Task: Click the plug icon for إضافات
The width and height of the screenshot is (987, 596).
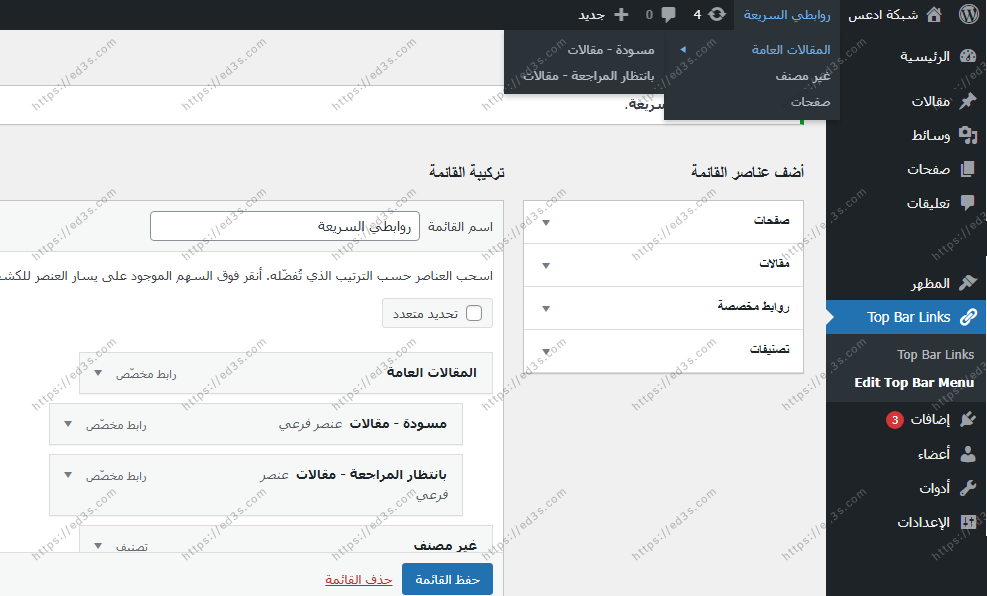Action: 967,419
